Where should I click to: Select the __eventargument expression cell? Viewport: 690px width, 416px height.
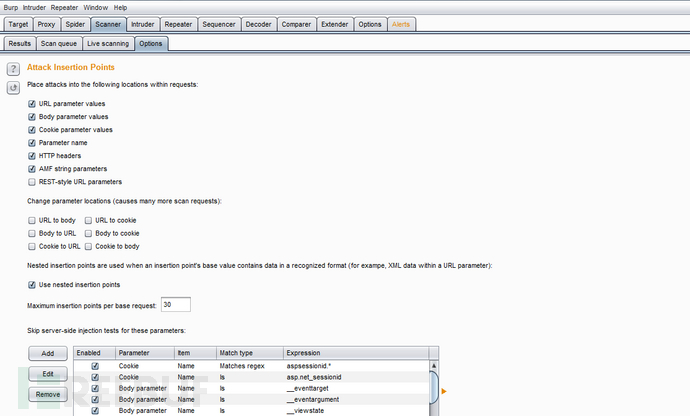[356, 400]
